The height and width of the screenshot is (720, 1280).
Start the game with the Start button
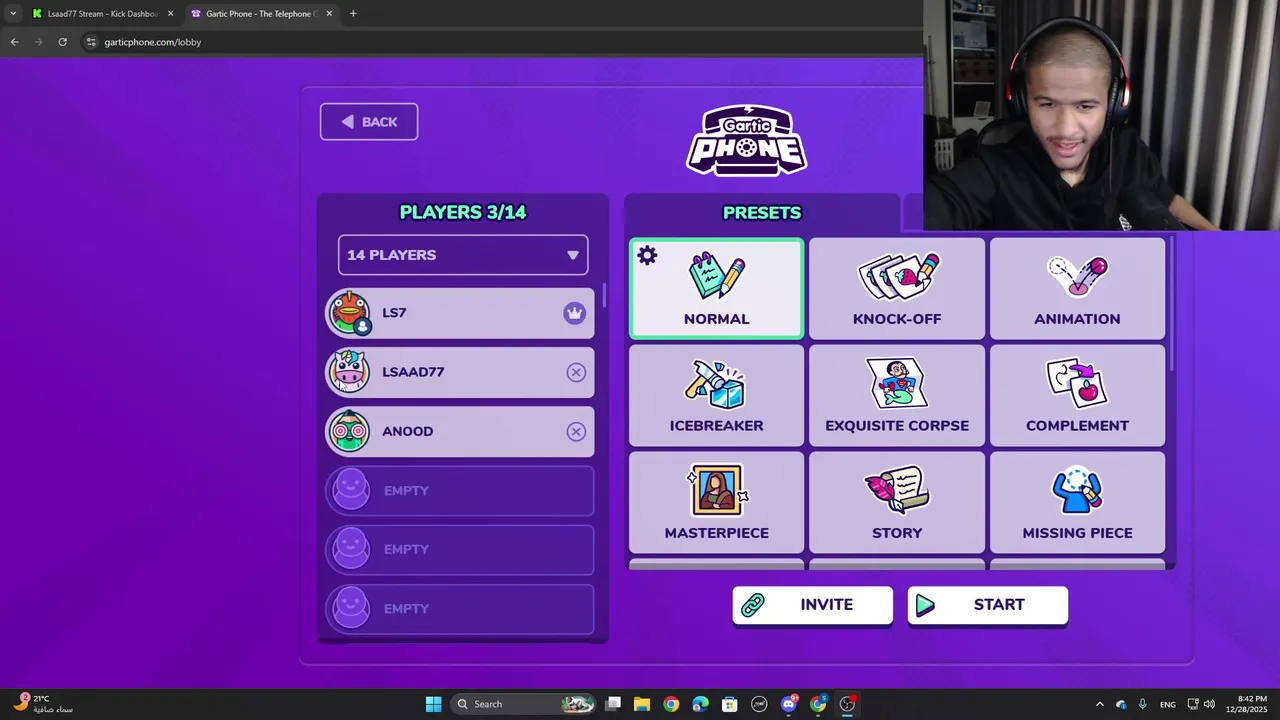(987, 605)
